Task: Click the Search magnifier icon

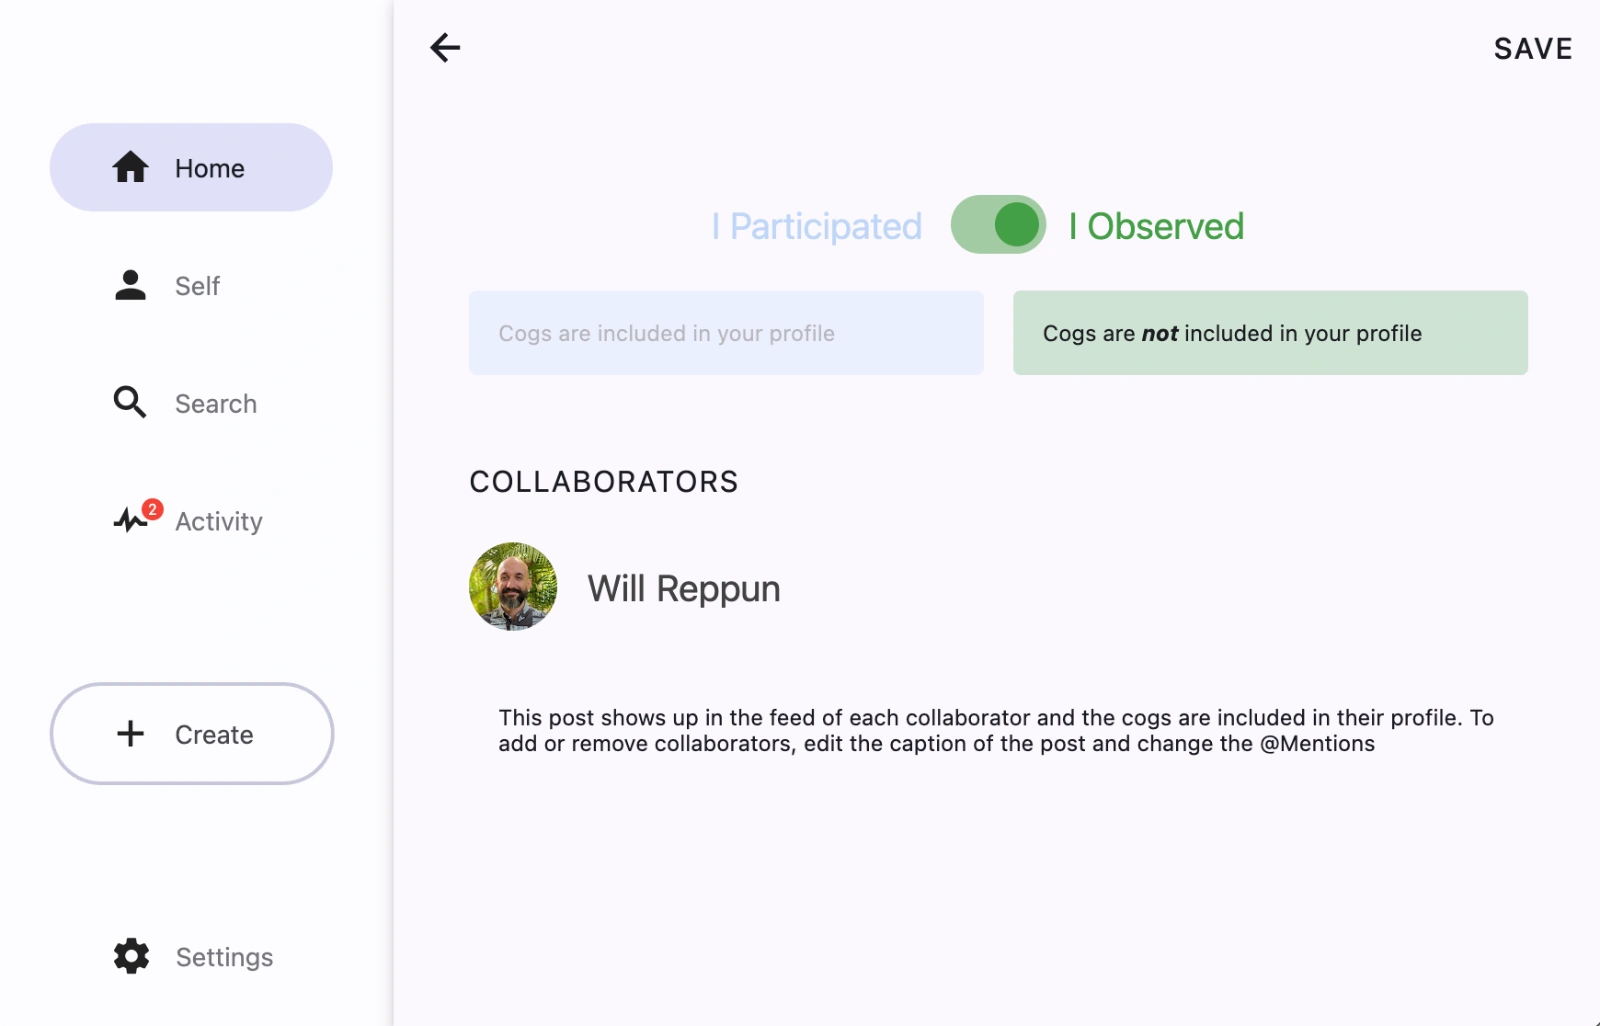Action: pos(129,403)
